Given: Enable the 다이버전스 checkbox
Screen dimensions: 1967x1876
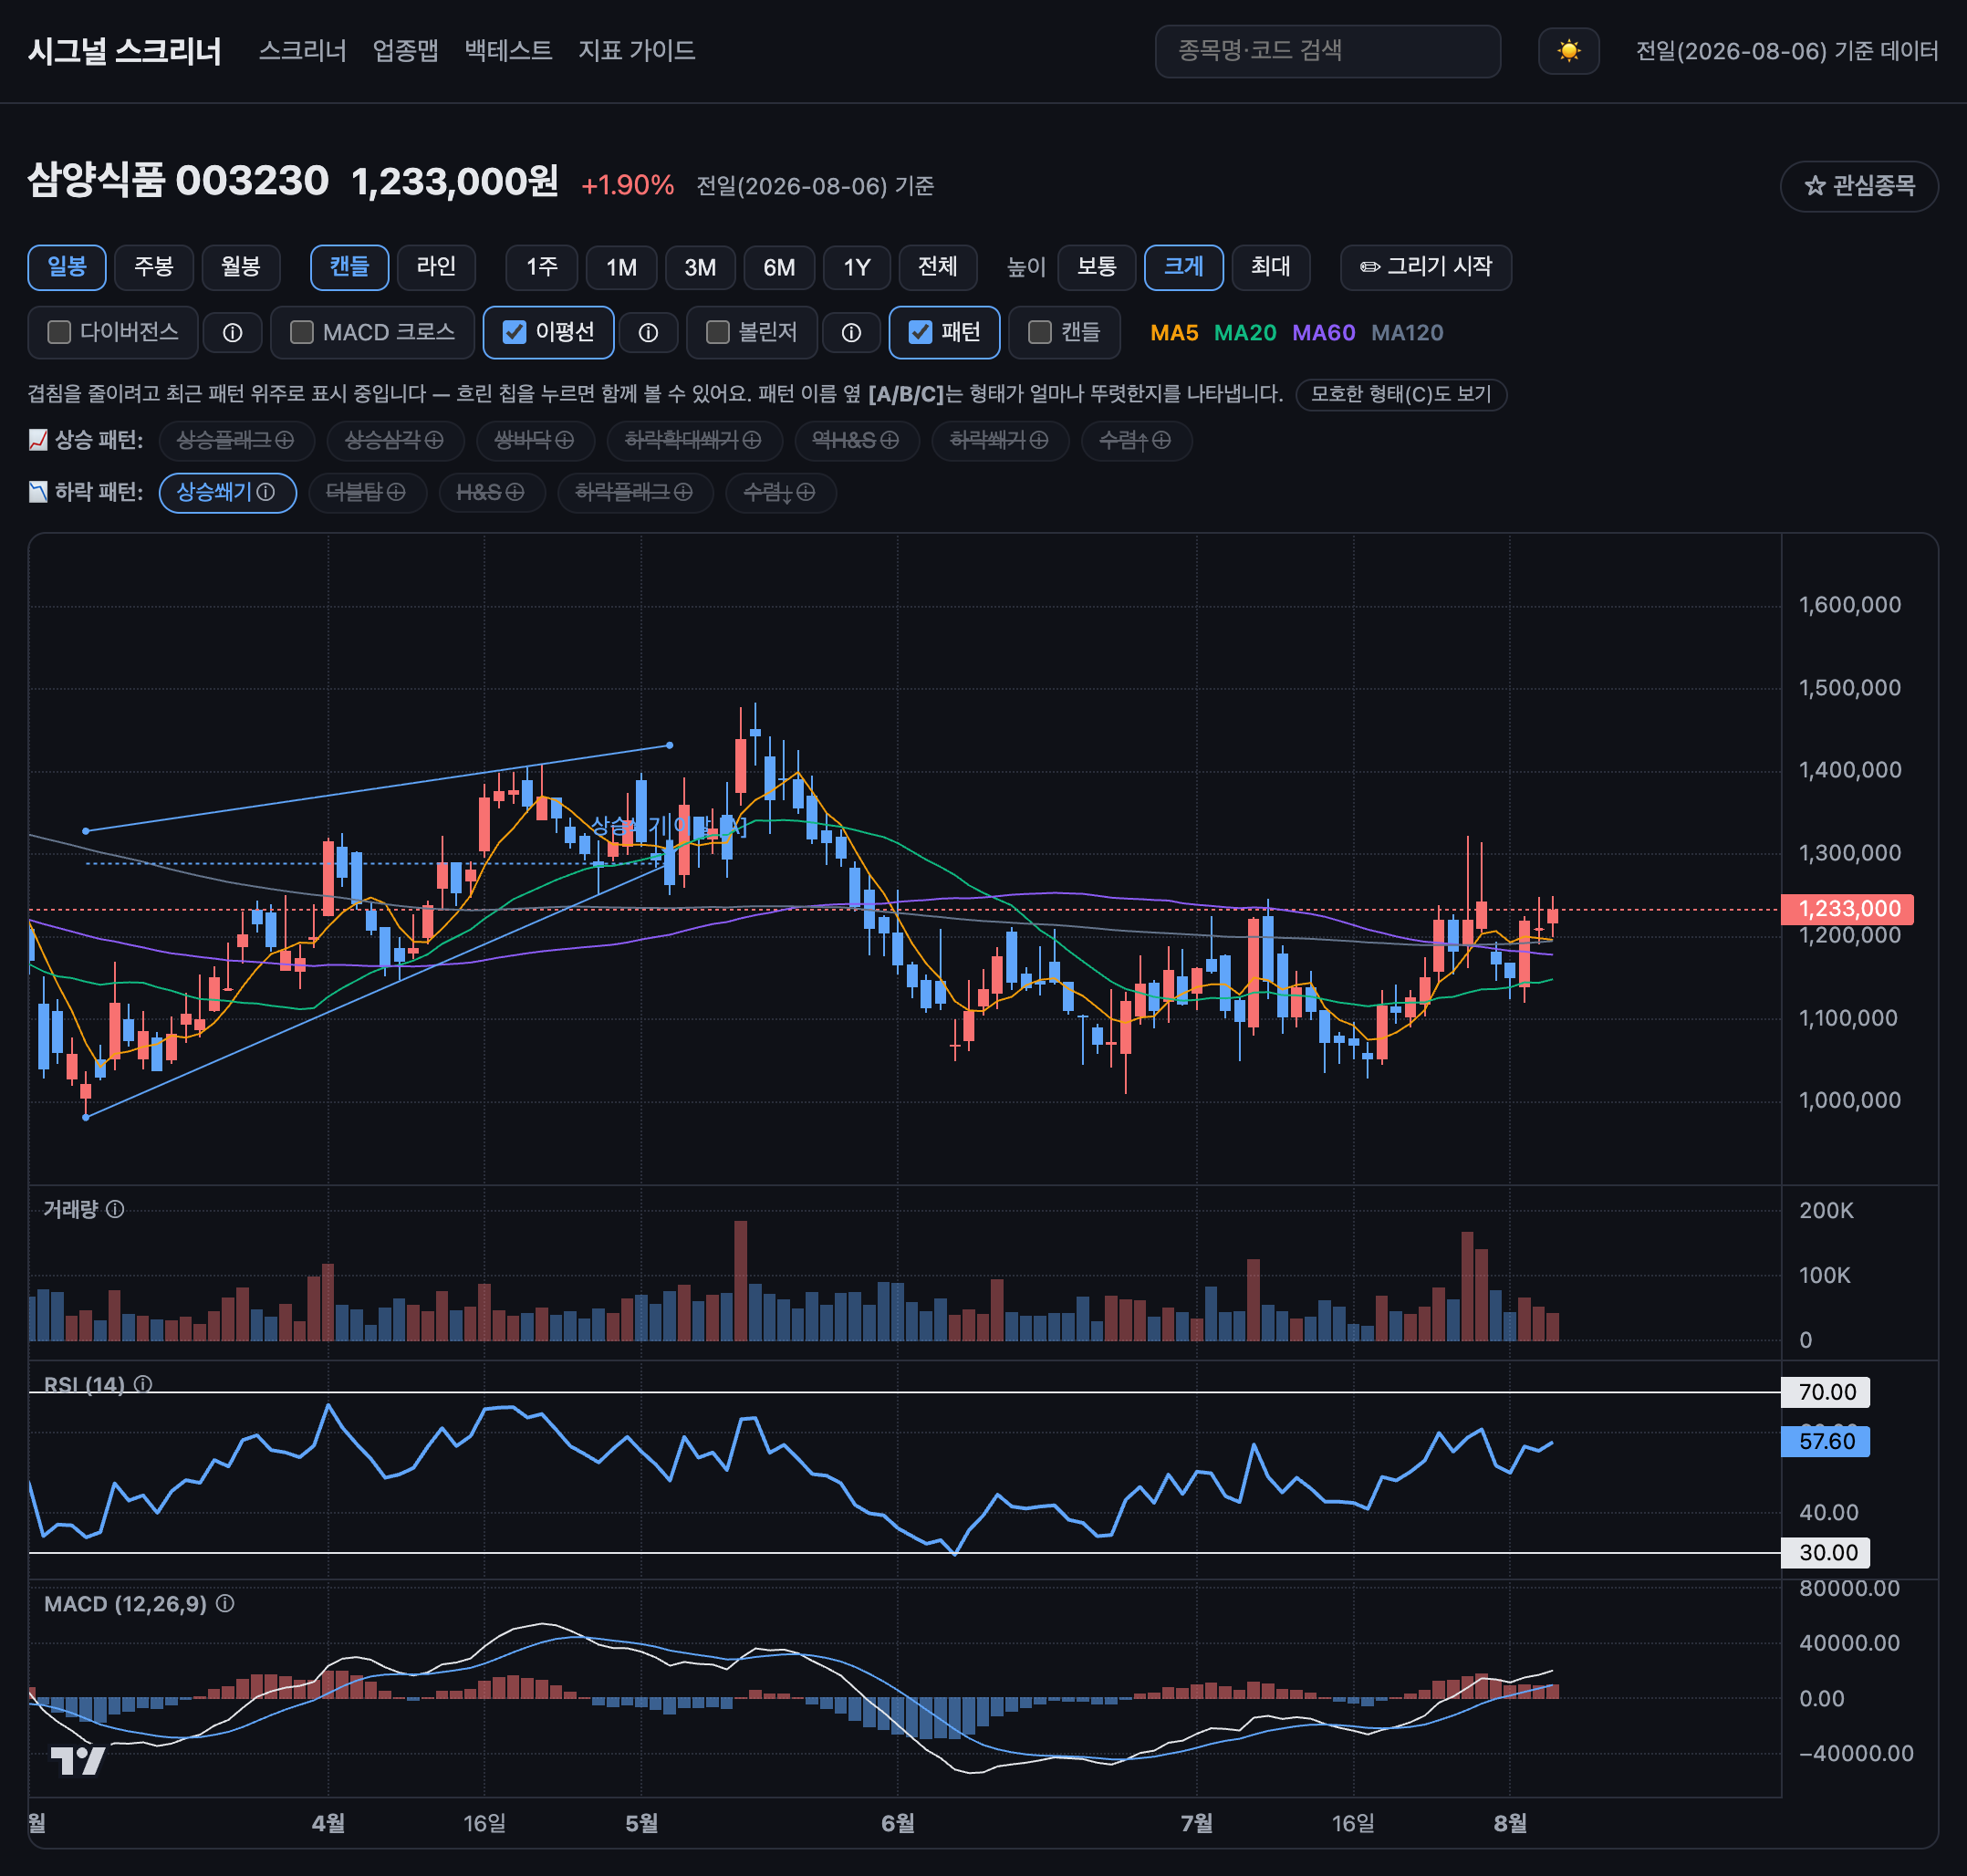Looking at the screenshot, I should (59, 332).
